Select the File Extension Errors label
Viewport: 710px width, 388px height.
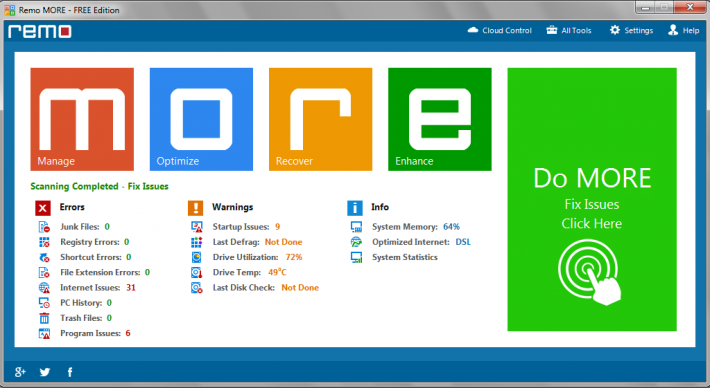pos(100,273)
